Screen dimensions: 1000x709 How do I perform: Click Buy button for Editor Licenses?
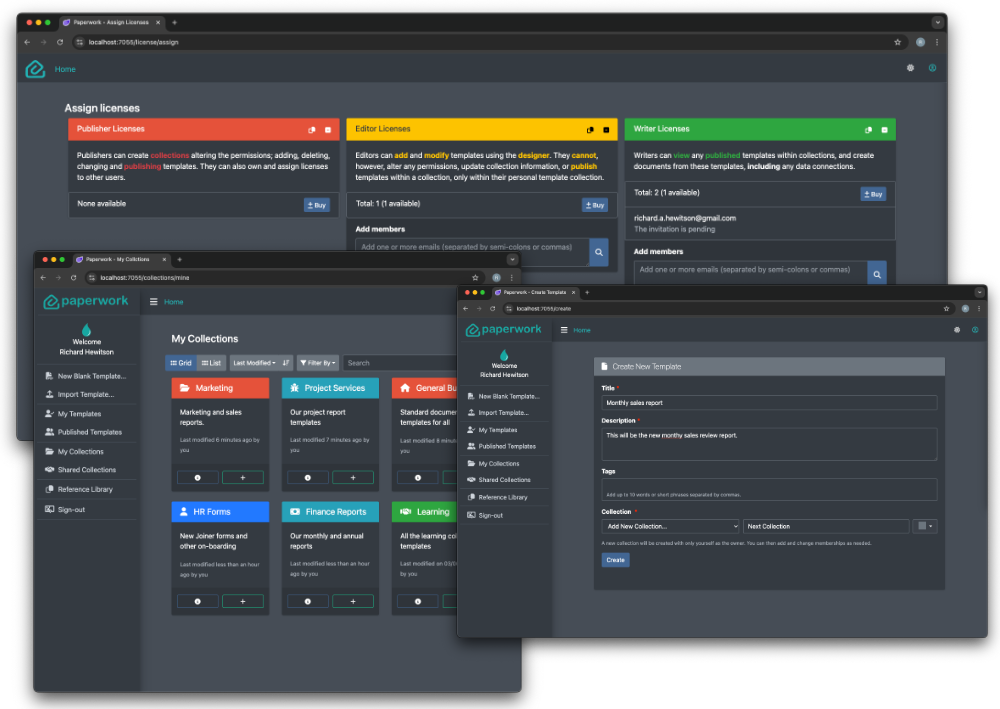[x=595, y=205]
